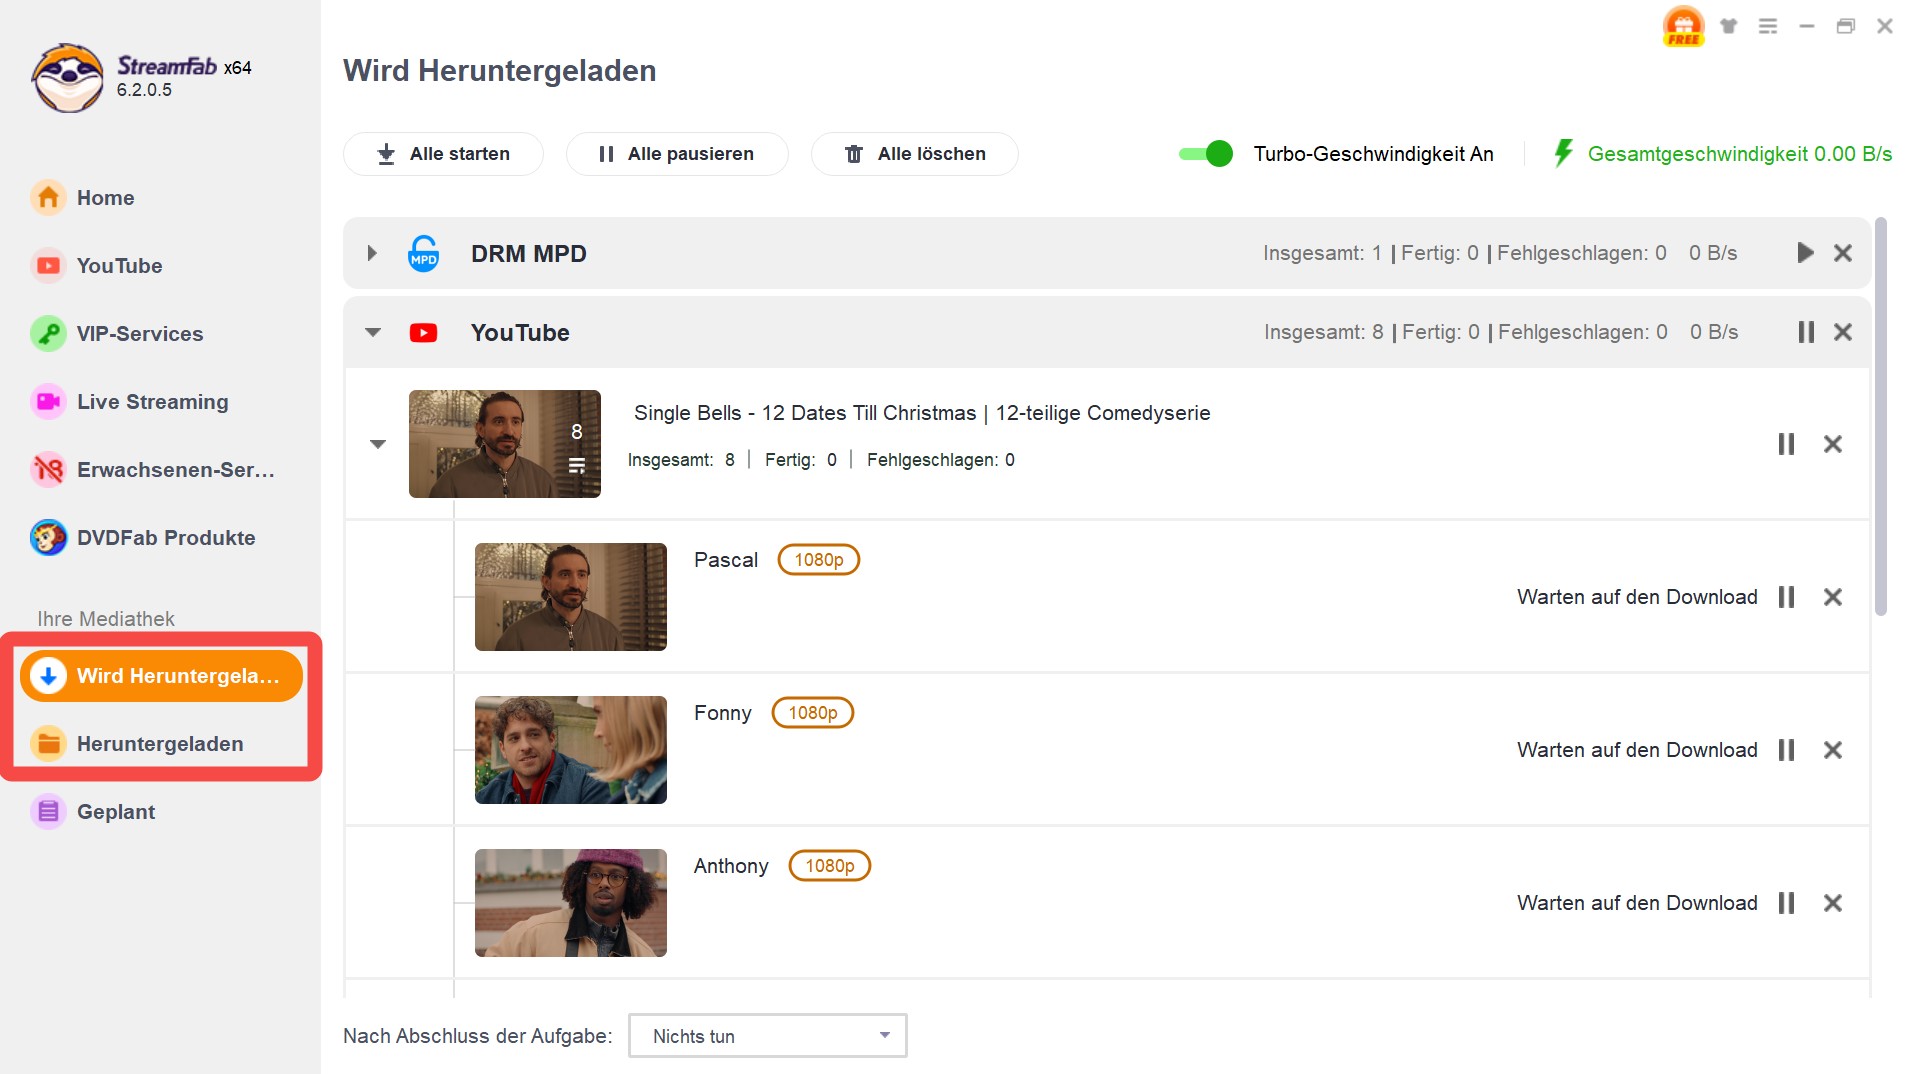The image size is (1914, 1074).
Task: Remove the YouTube download group
Action: tap(1843, 332)
